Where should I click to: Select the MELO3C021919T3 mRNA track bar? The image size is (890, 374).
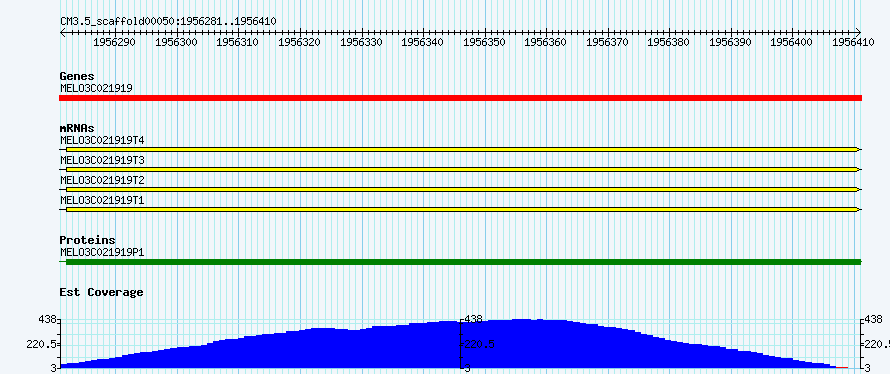[x=460, y=169]
